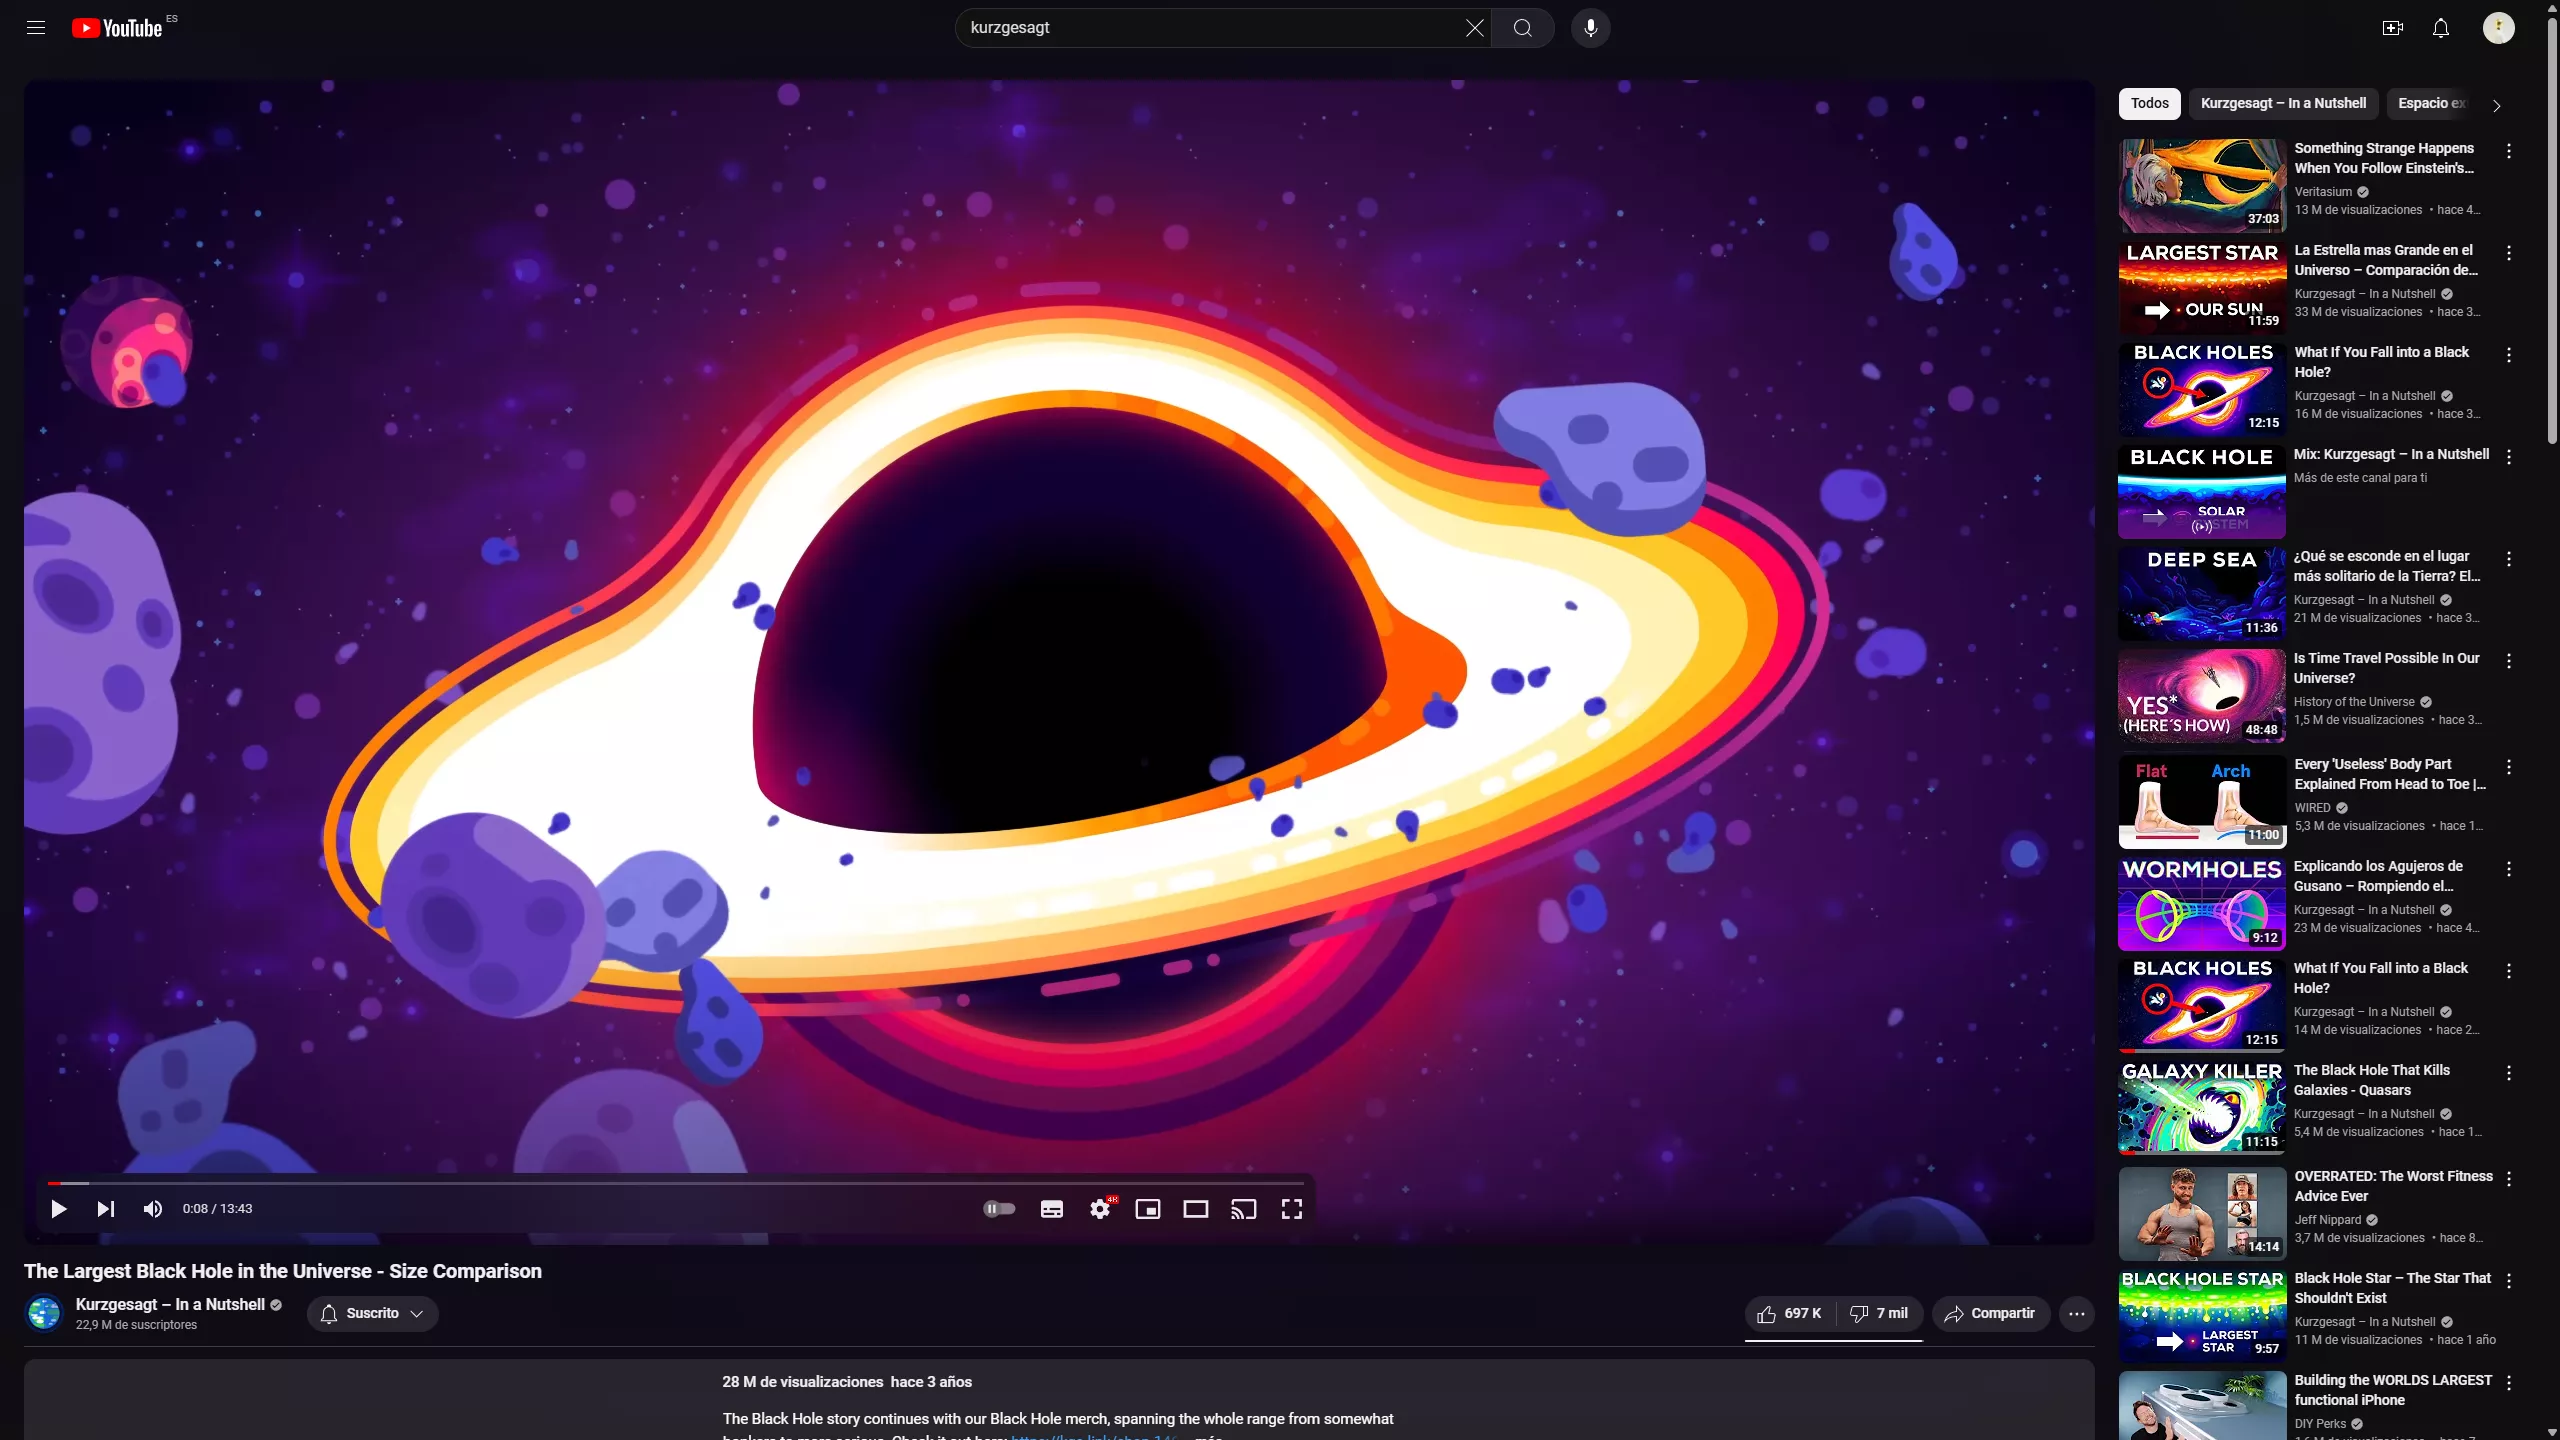Open the Veritasium channel name
Image resolution: width=2560 pixels, height=1440 pixels.
[2323, 192]
